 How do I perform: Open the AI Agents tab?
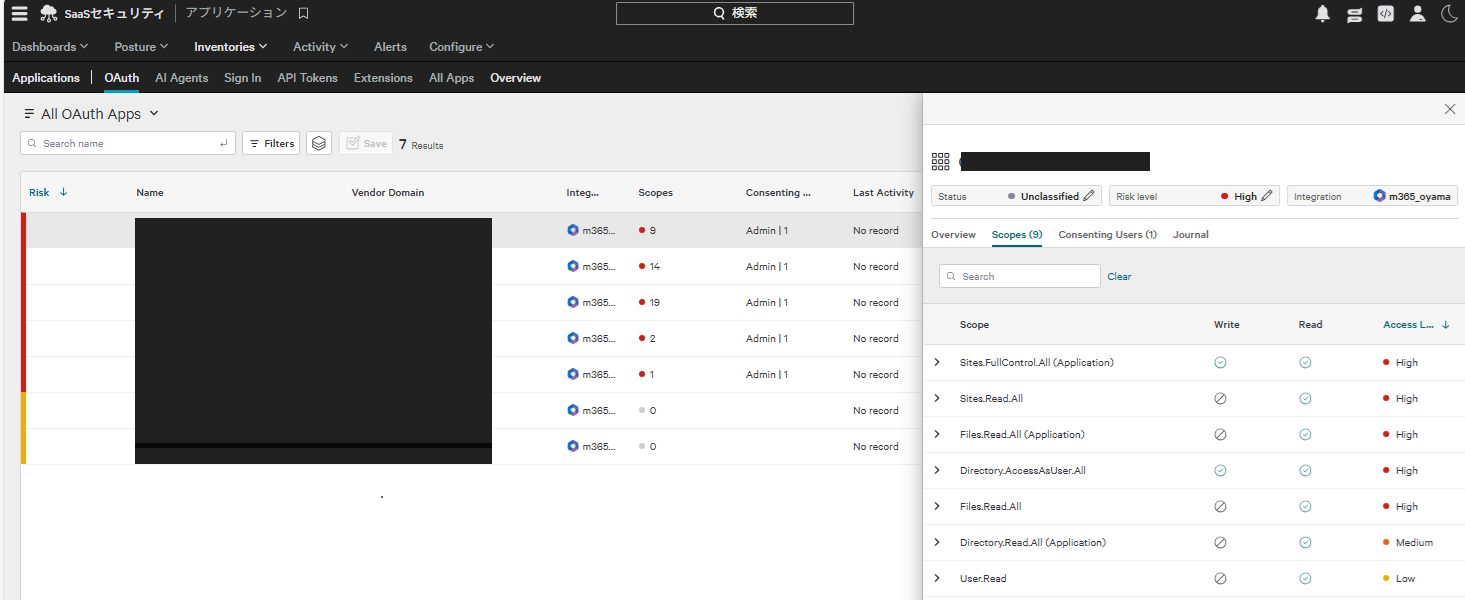pyautogui.click(x=181, y=78)
